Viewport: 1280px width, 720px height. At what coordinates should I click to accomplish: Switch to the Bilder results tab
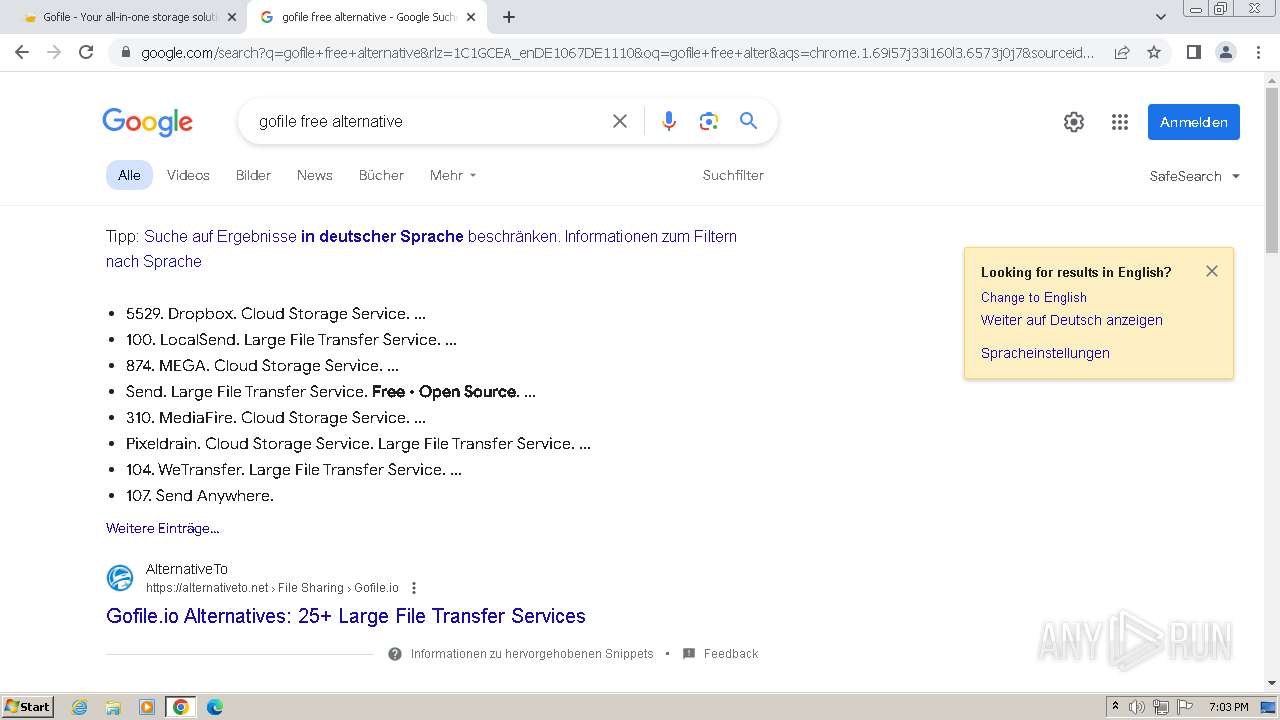253,175
